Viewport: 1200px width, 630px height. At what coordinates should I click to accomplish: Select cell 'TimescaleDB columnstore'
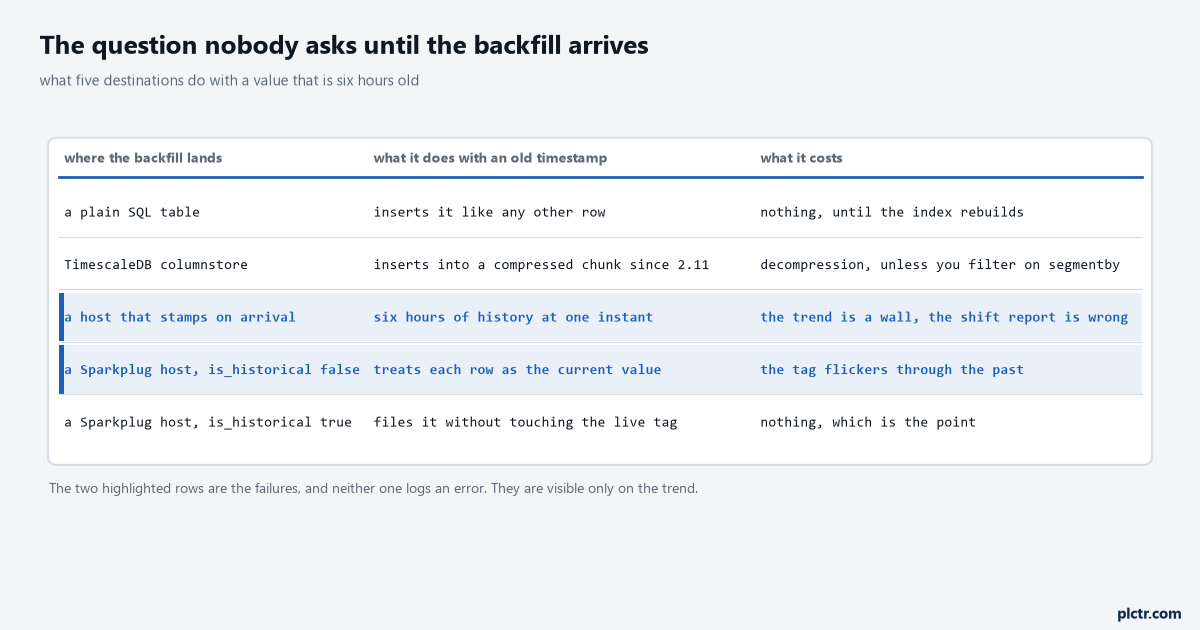[156, 265]
